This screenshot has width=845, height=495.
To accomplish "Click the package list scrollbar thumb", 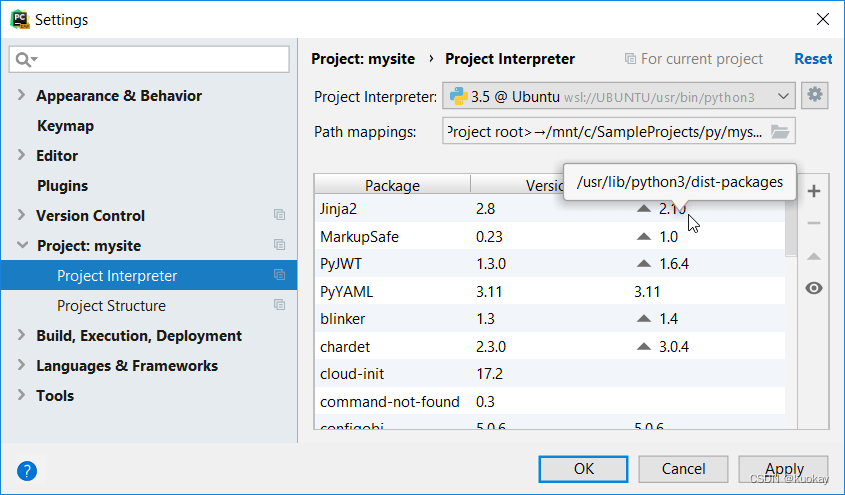I will 791,227.
